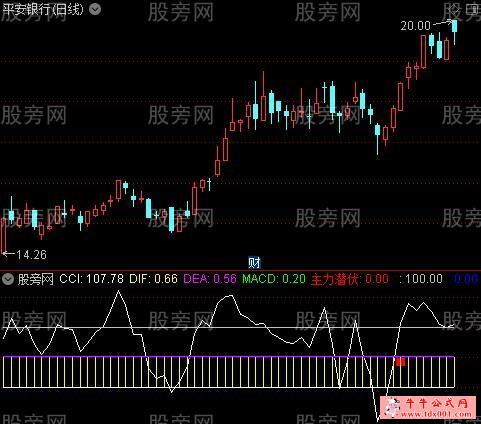Select the 平安银行(日线) chart title
481x424 pixels.
(43, 10)
